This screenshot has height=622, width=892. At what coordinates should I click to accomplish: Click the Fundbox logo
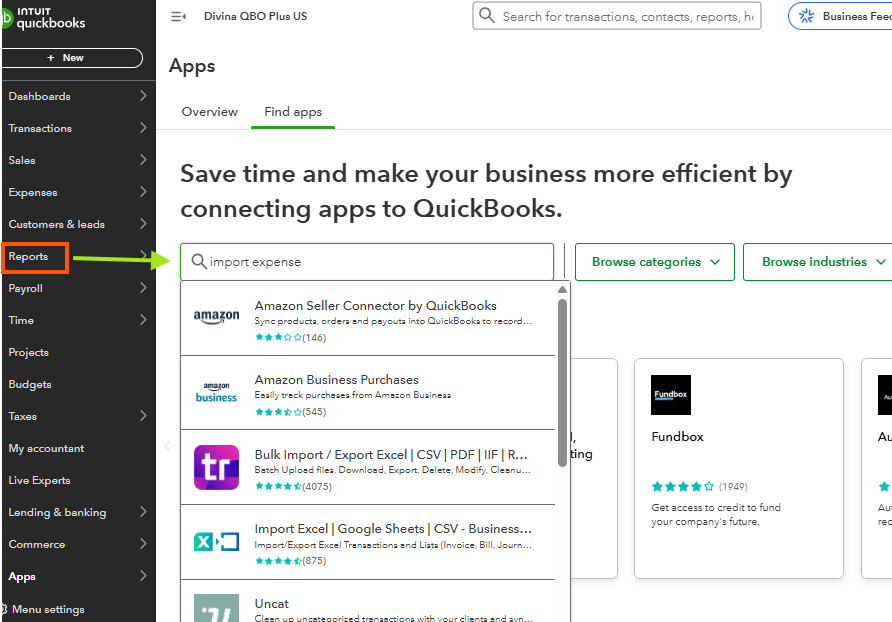click(670, 395)
